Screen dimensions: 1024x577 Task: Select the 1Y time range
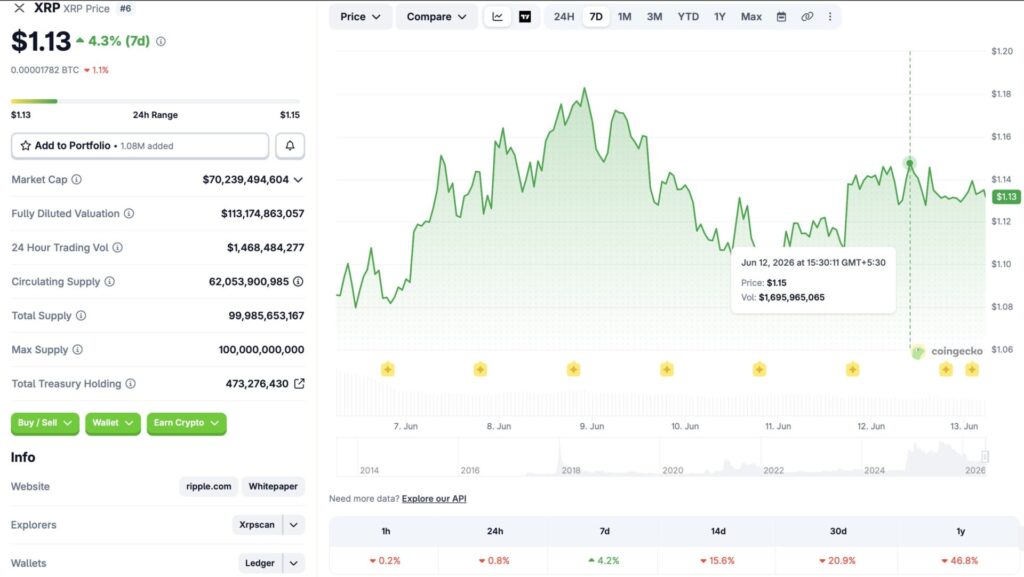pos(720,17)
